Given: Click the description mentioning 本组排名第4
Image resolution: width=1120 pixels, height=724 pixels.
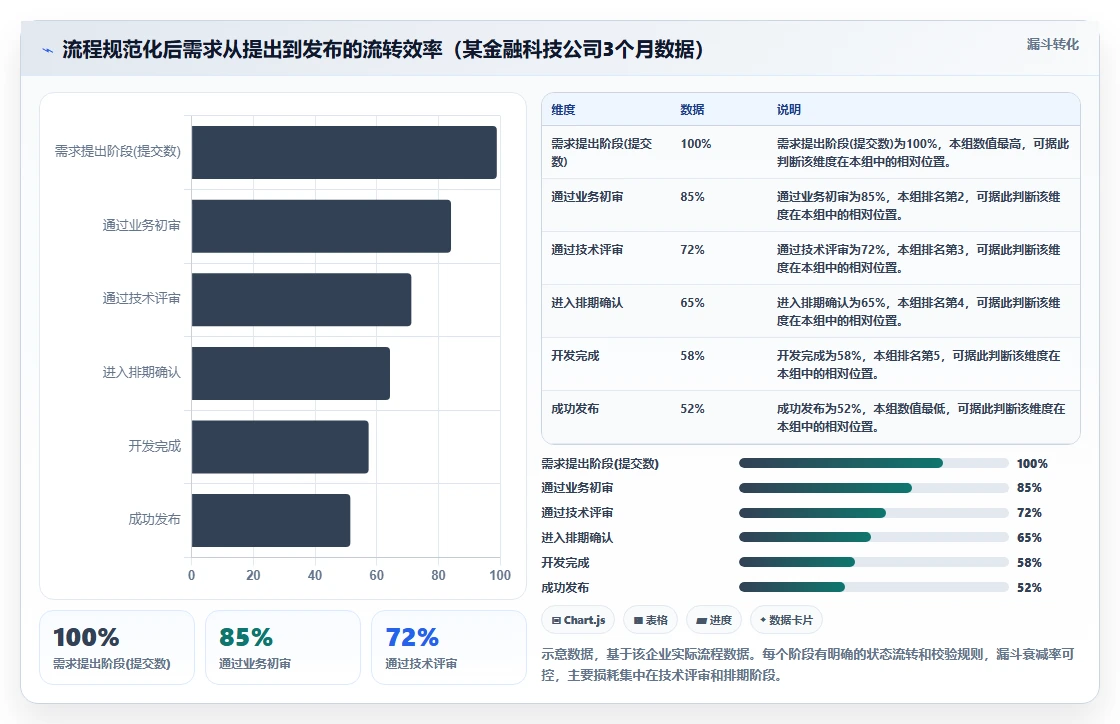Looking at the screenshot, I should pyautogui.click(x=919, y=311).
